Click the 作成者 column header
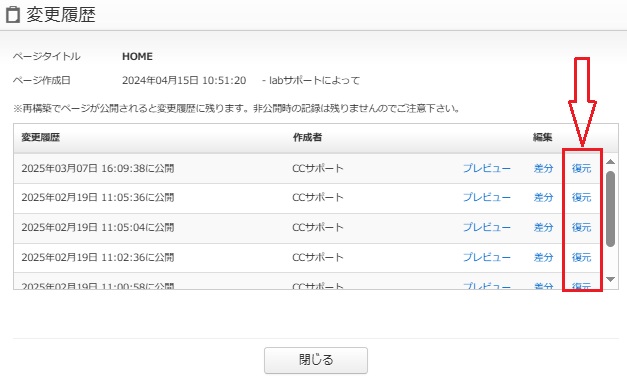Viewport: 627px width, 384px height. 307,138
